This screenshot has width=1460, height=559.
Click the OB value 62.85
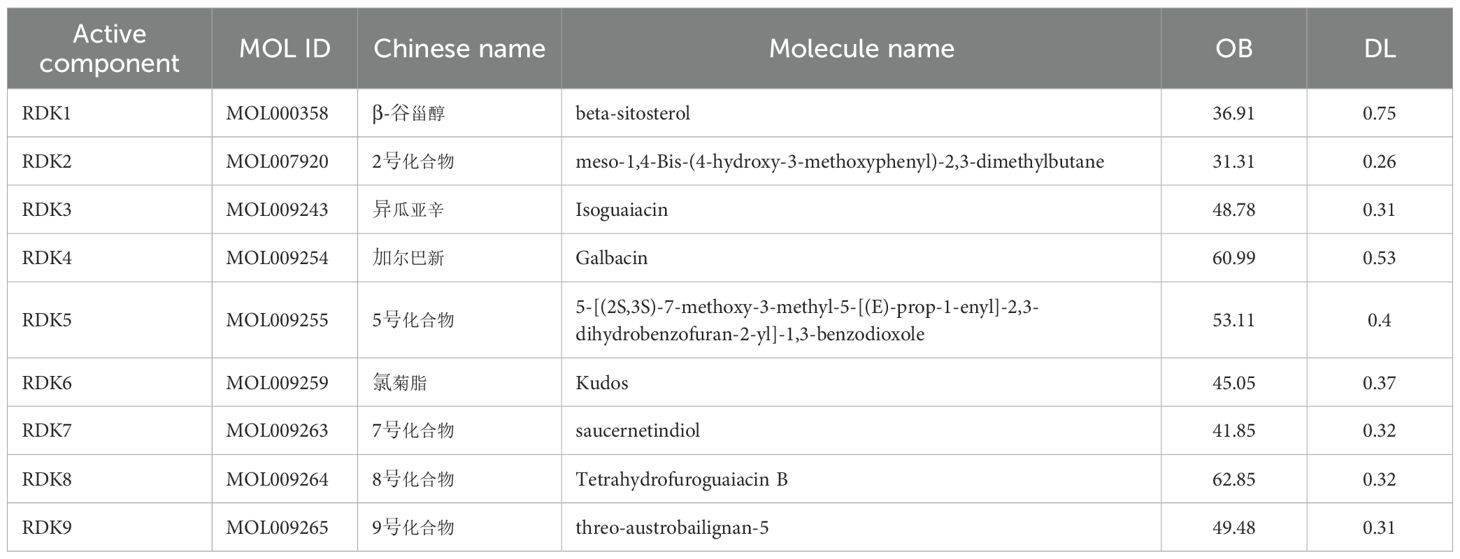tap(1233, 480)
